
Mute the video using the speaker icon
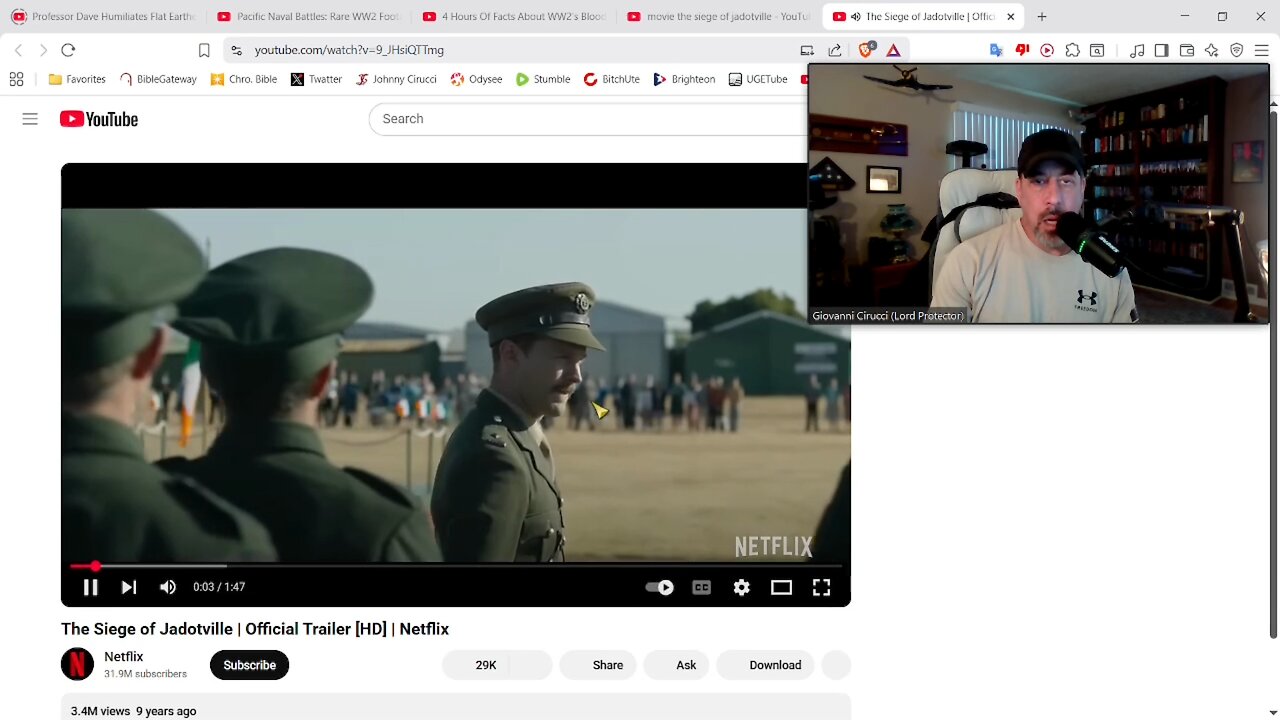click(x=168, y=587)
